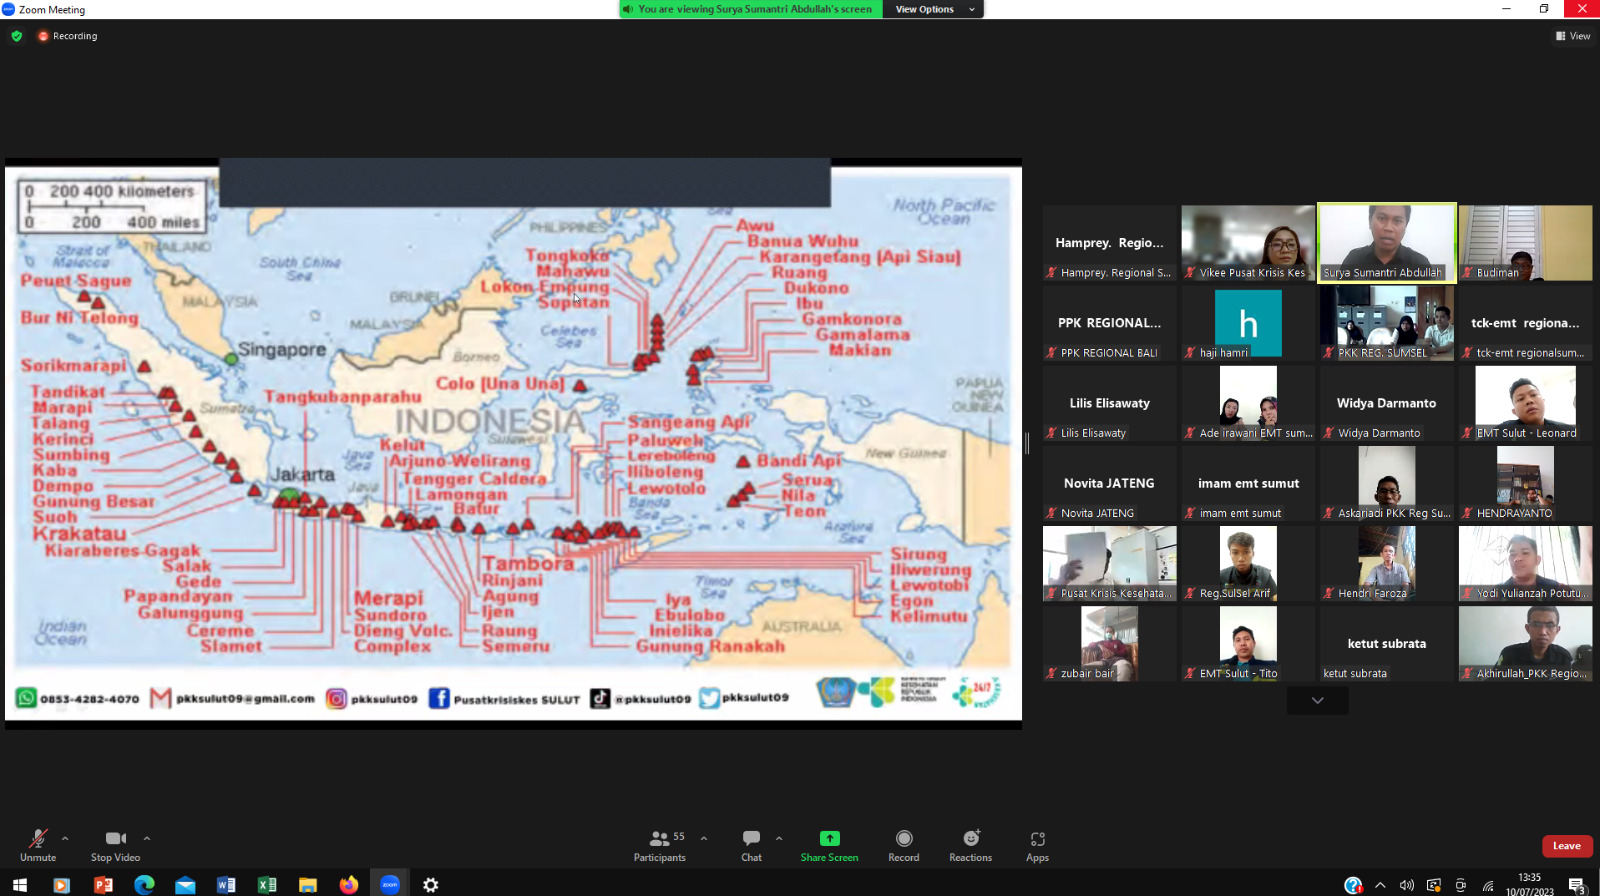This screenshot has height=896, width=1600.
Task: Open the View Options dropdown
Action: pyautogui.click(x=934, y=9)
